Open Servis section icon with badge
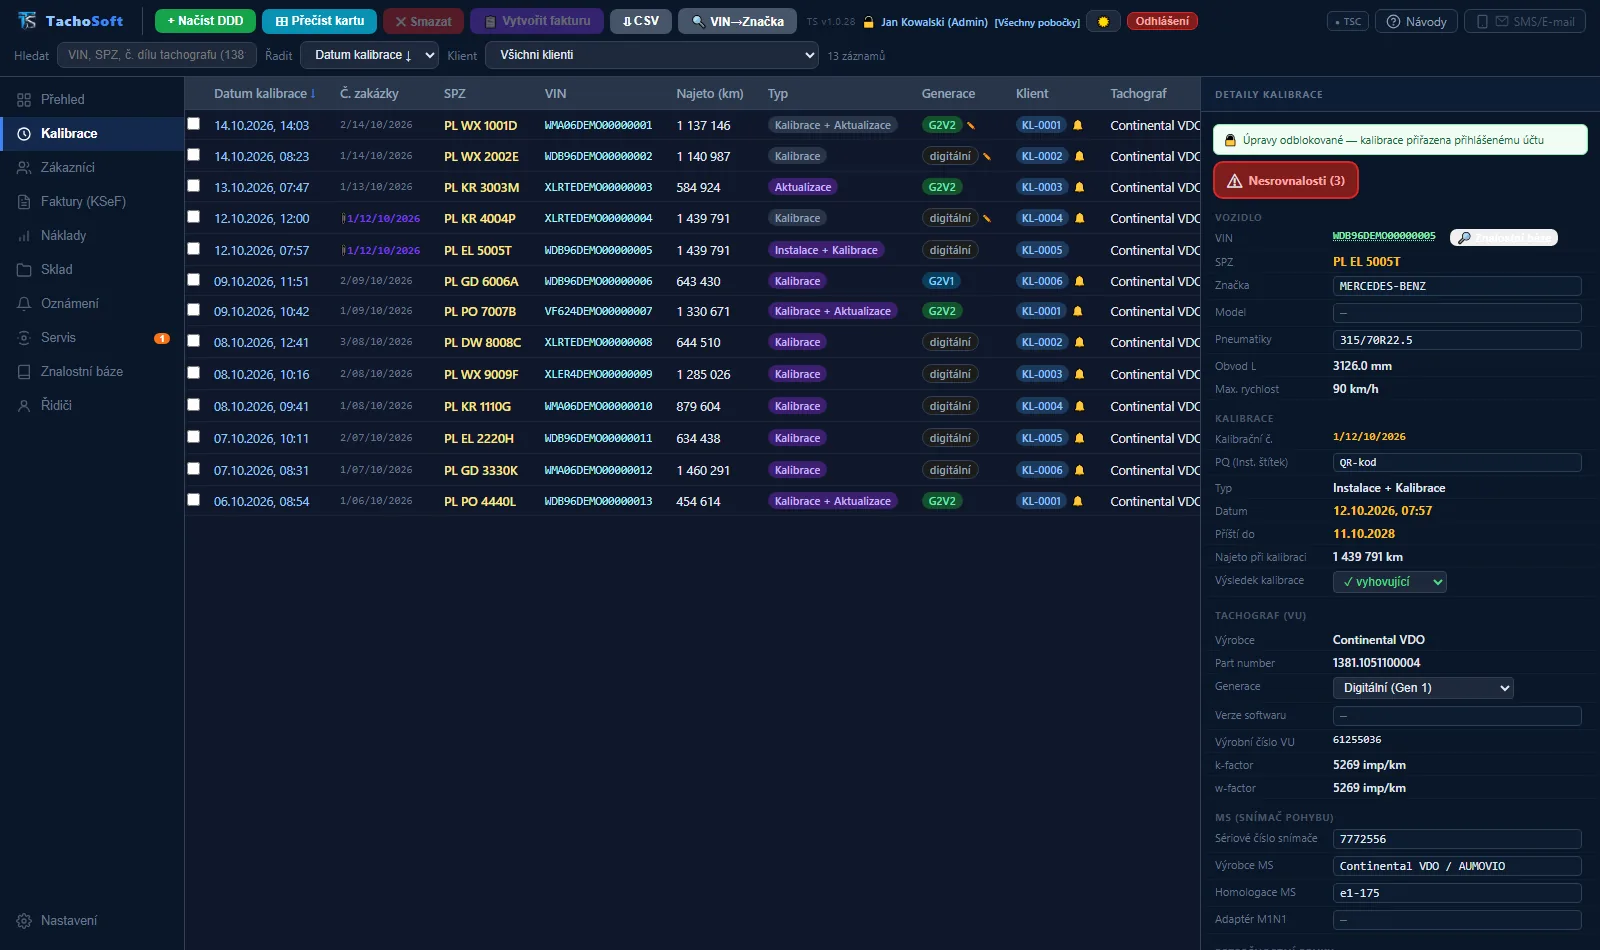Screen dimensions: 1600x950 click(x=24, y=338)
